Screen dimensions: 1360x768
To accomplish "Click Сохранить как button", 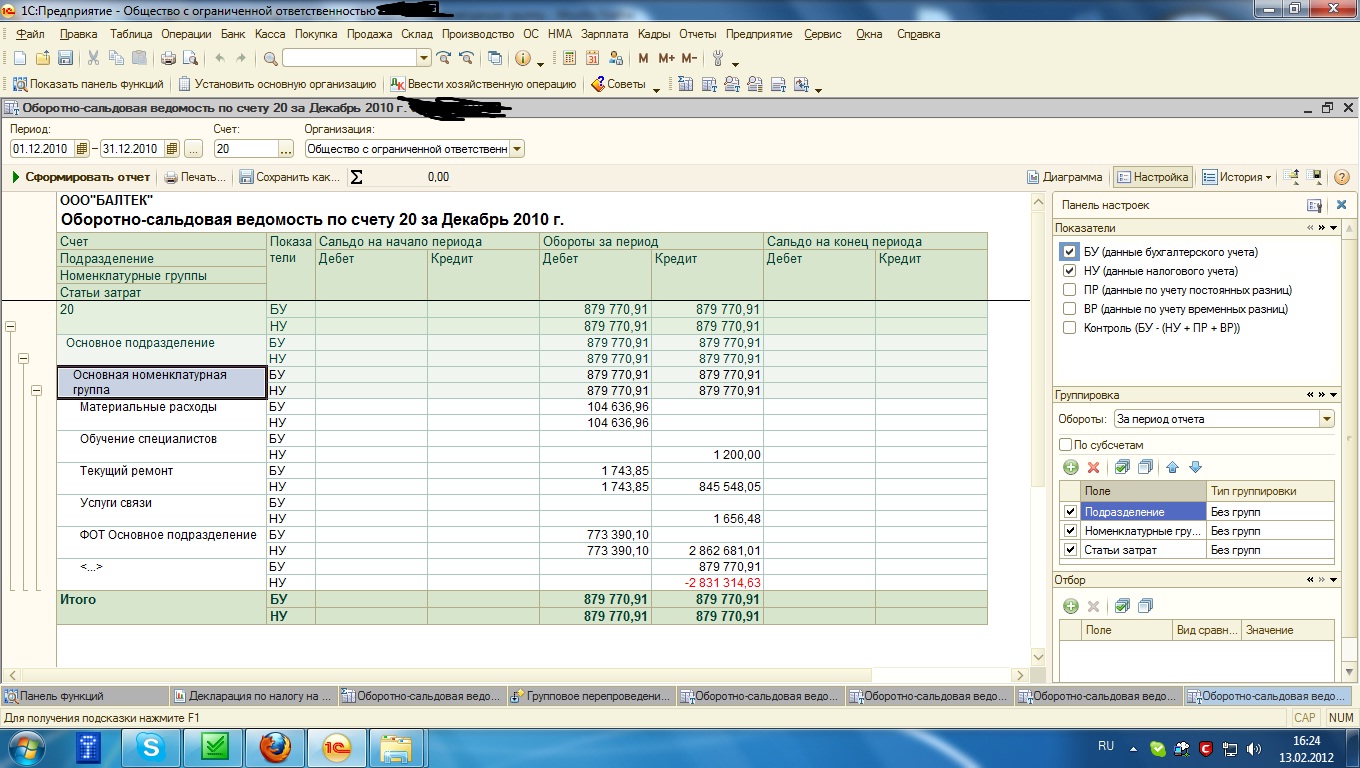I will pyautogui.click(x=290, y=177).
